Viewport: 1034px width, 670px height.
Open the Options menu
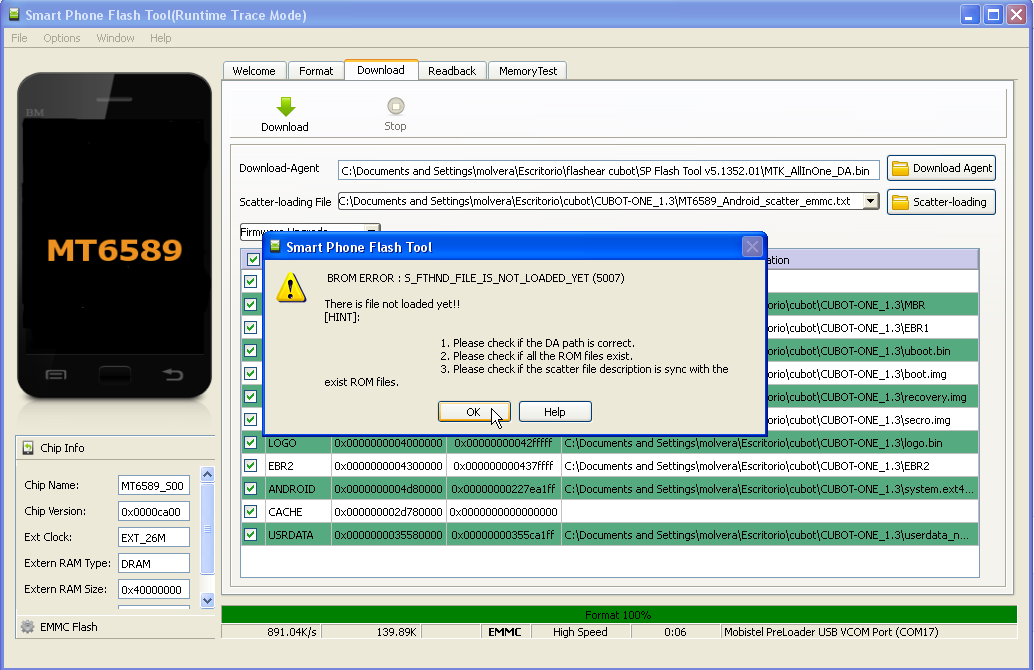(x=61, y=38)
